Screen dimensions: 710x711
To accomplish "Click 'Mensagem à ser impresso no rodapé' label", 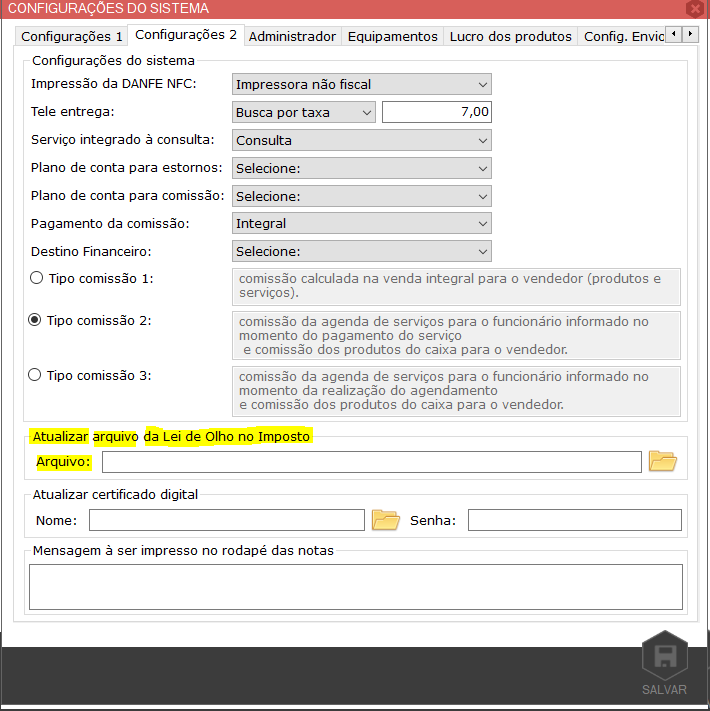I will click(x=183, y=550).
